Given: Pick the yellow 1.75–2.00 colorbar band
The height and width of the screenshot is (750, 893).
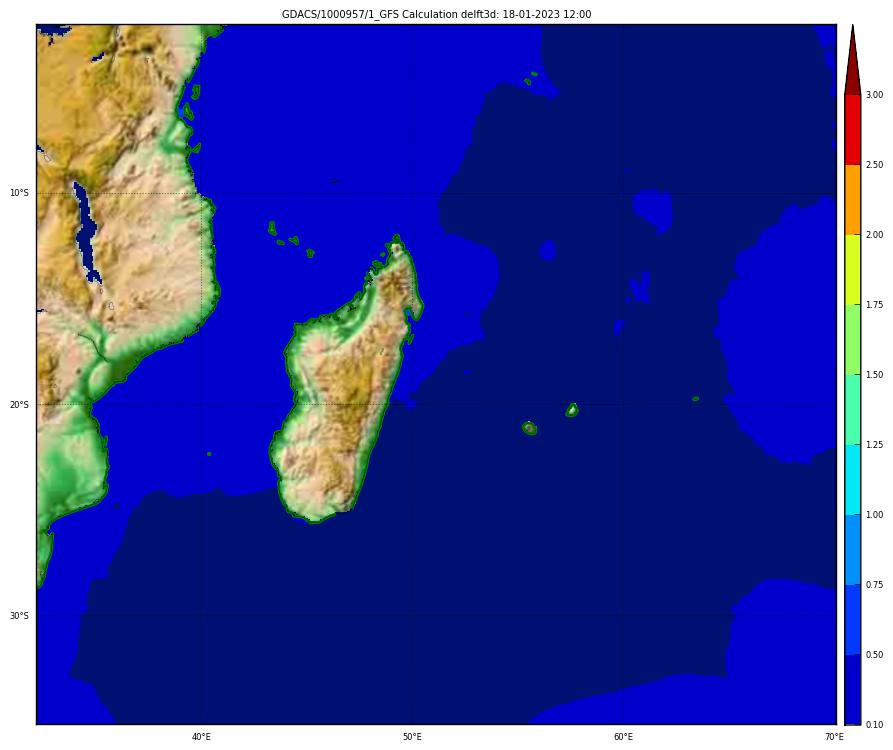Looking at the screenshot, I should pyautogui.click(x=852, y=270).
